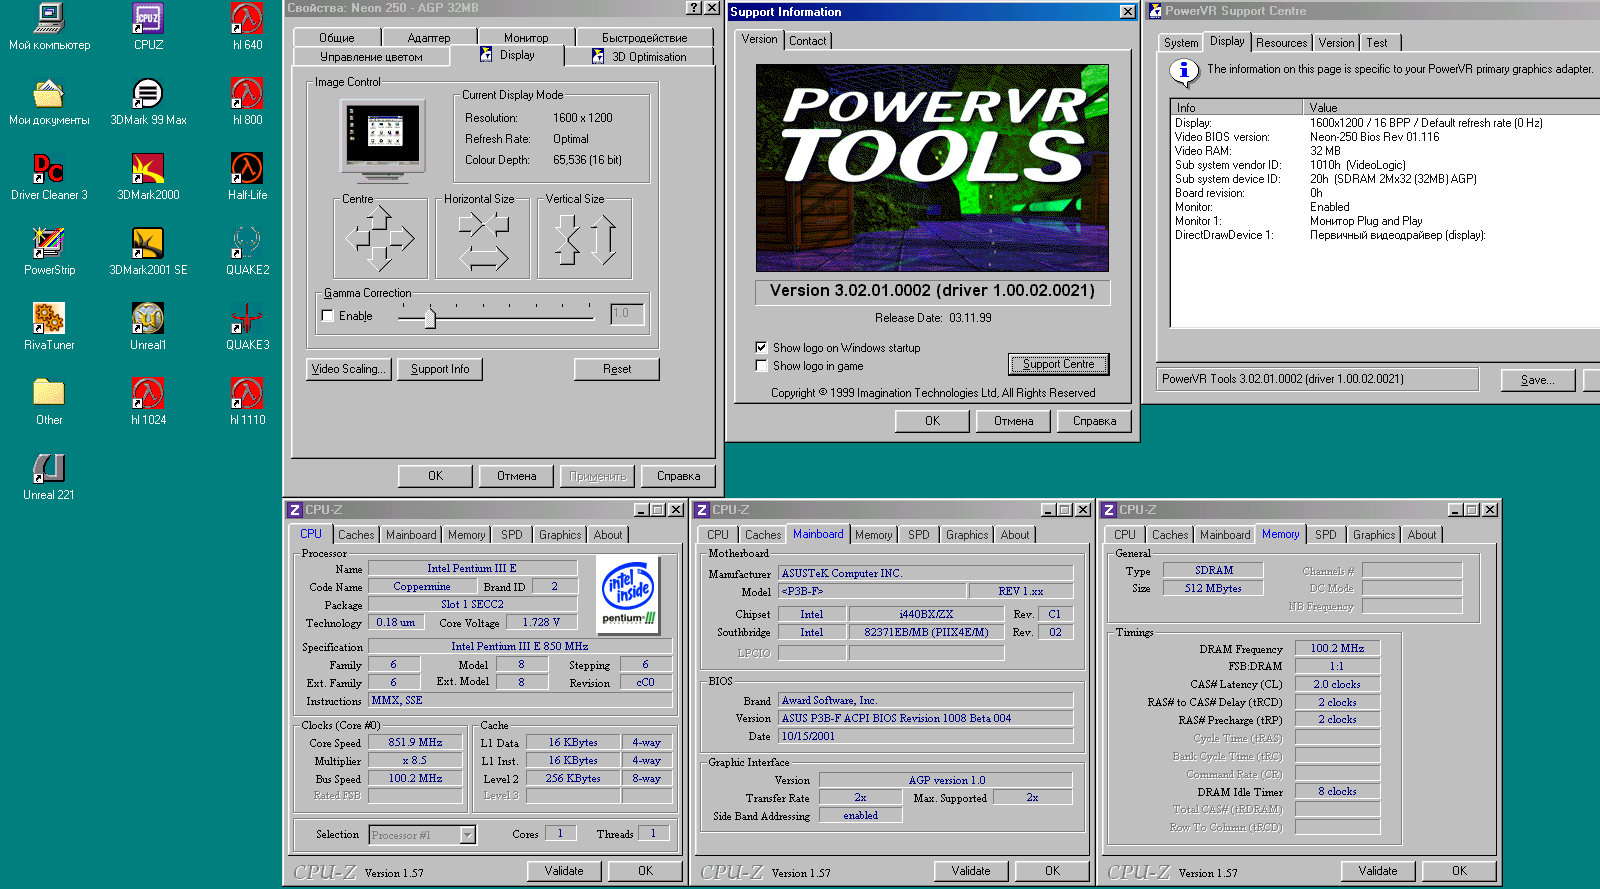Click the Sub system device ID row value
The height and width of the screenshot is (889, 1600).
click(x=1393, y=179)
